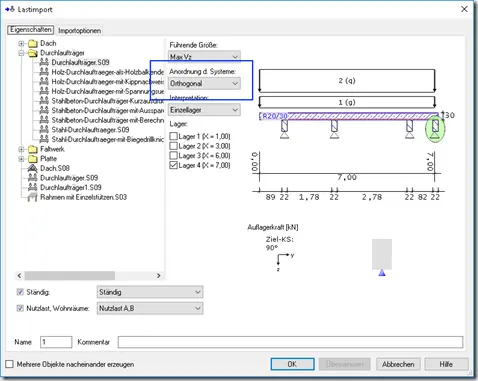The height and width of the screenshot is (381, 478).
Task: Click the icon of Holz-Durchlauftraeger-als-Holzbalkendecke
Action: [44, 72]
